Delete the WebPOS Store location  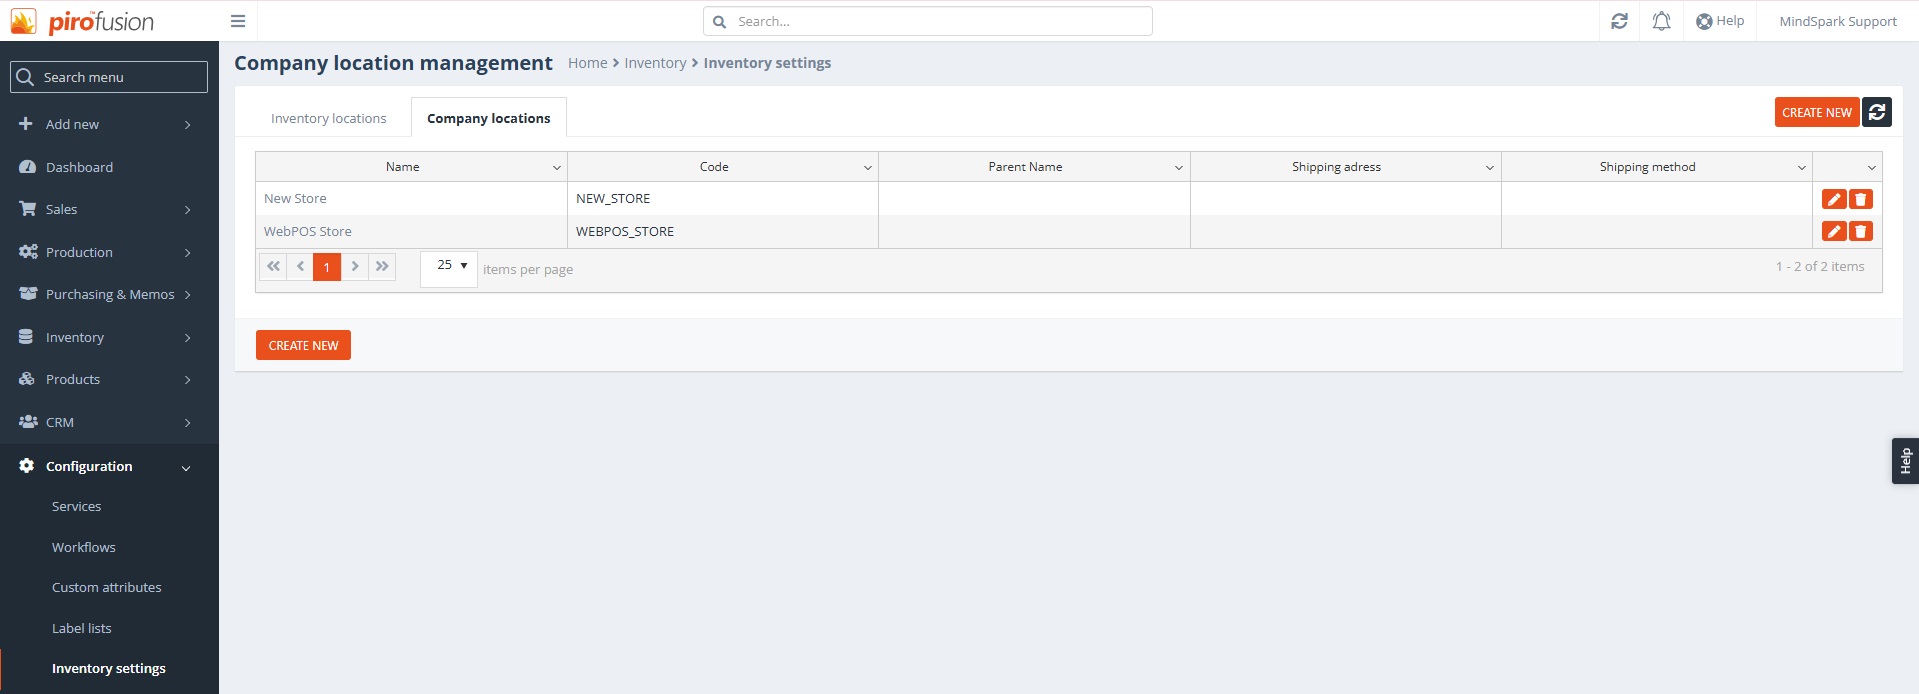click(x=1860, y=231)
